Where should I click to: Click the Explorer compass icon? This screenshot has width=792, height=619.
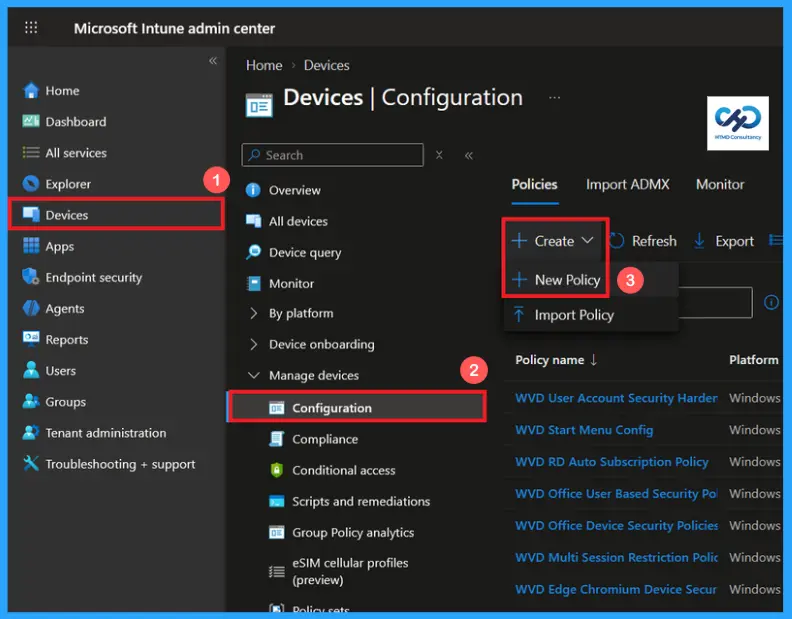[x=31, y=184]
